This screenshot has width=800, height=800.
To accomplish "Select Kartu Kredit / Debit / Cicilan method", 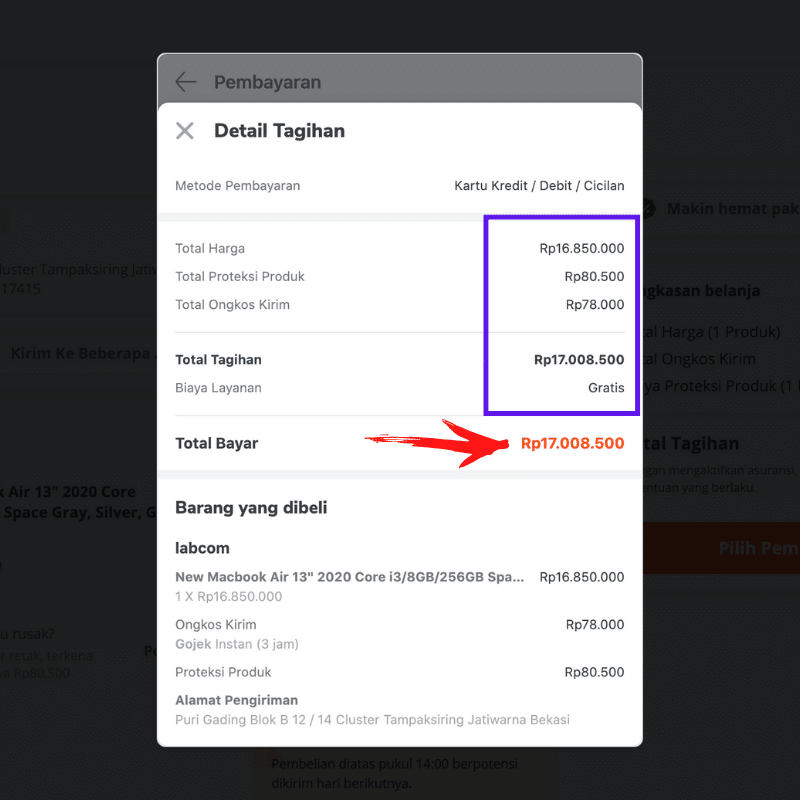I will [x=539, y=186].
